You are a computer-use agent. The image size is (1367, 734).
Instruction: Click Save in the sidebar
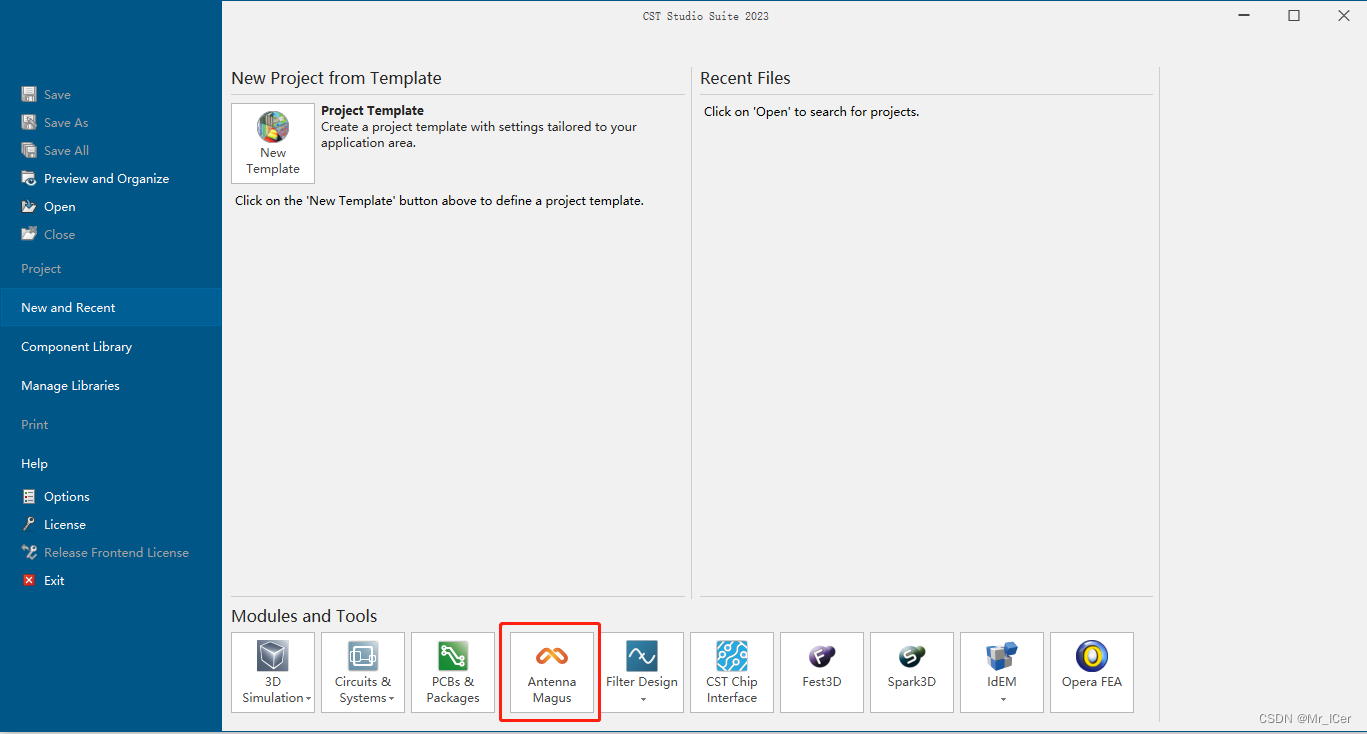pos(46,95)
